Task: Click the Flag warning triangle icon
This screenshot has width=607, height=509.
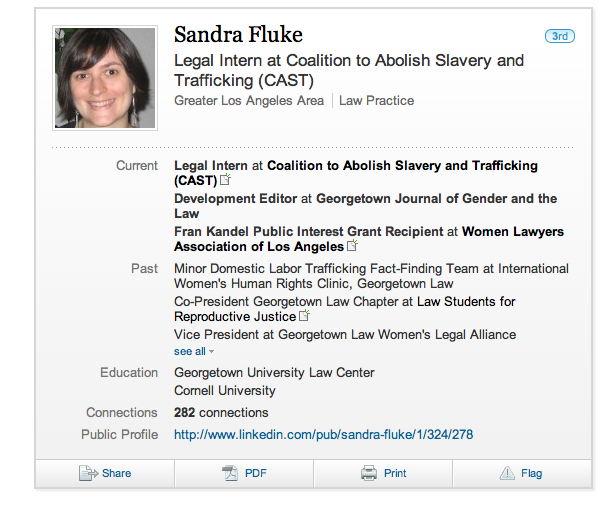Action: tap(507, 473)
